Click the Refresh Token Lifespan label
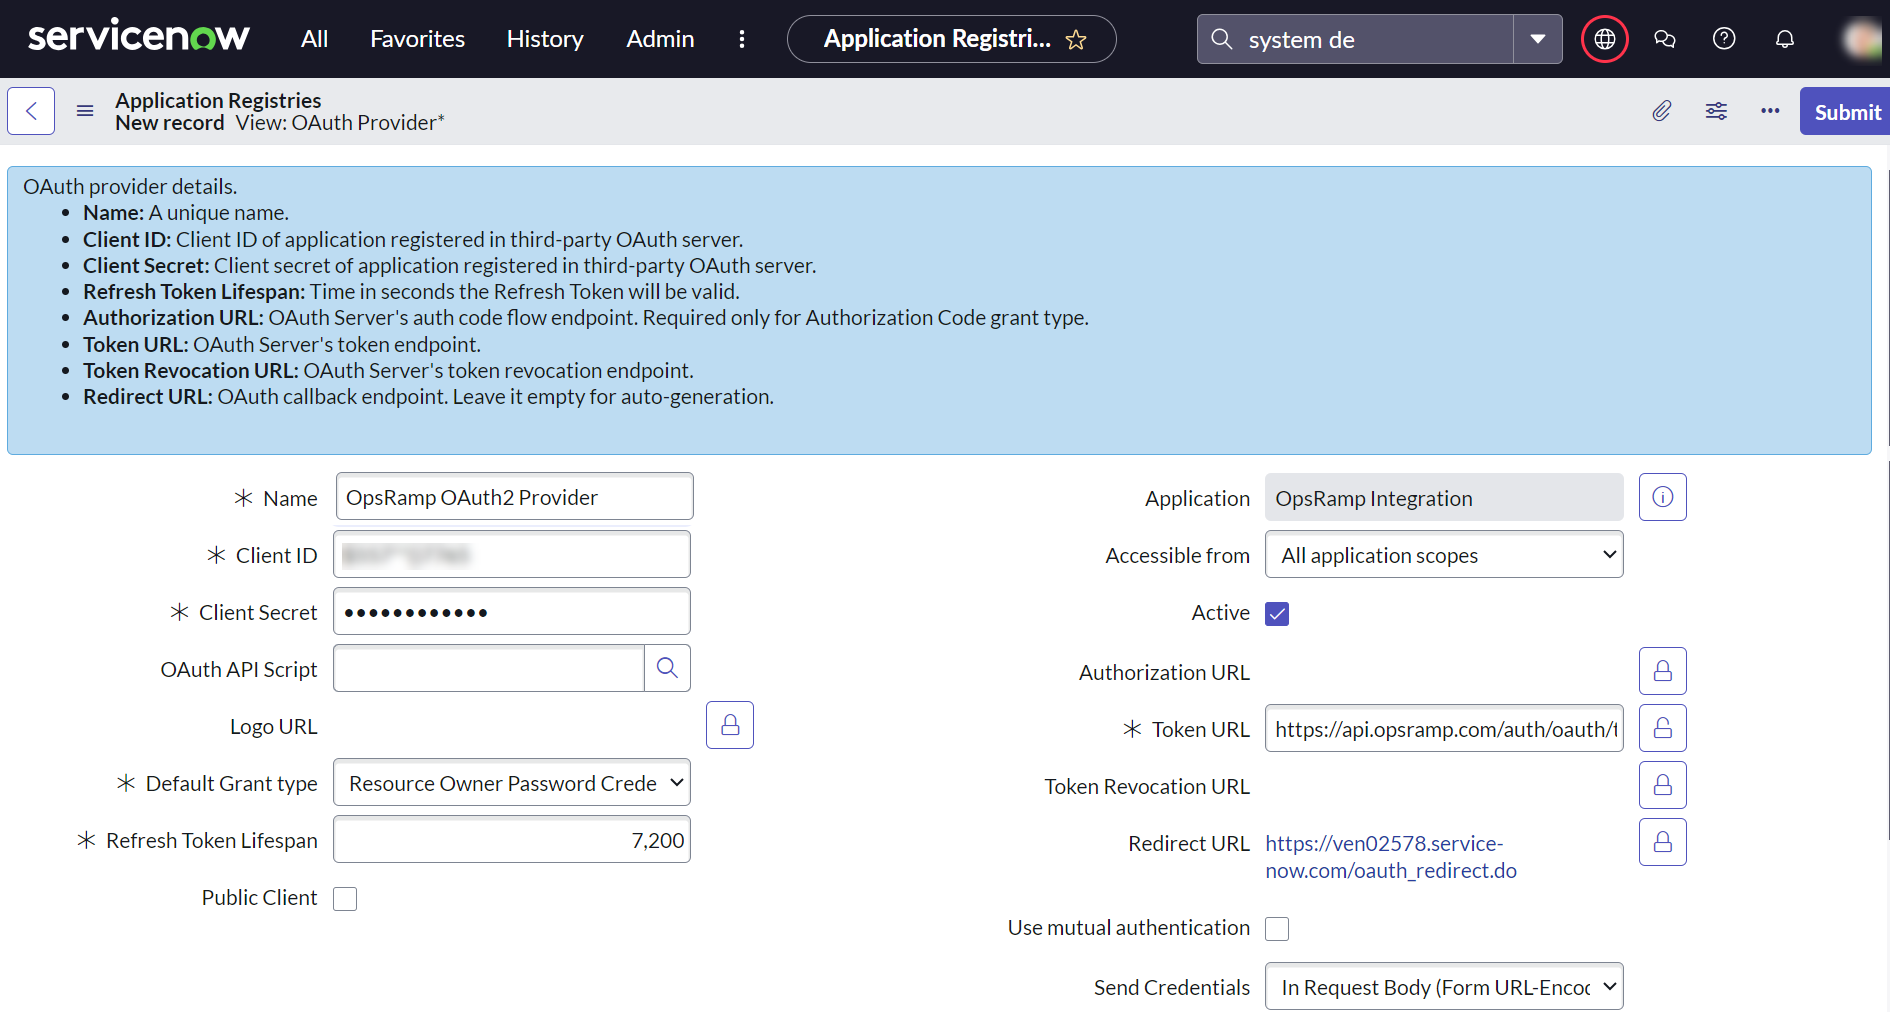 [x=211, y=840]
